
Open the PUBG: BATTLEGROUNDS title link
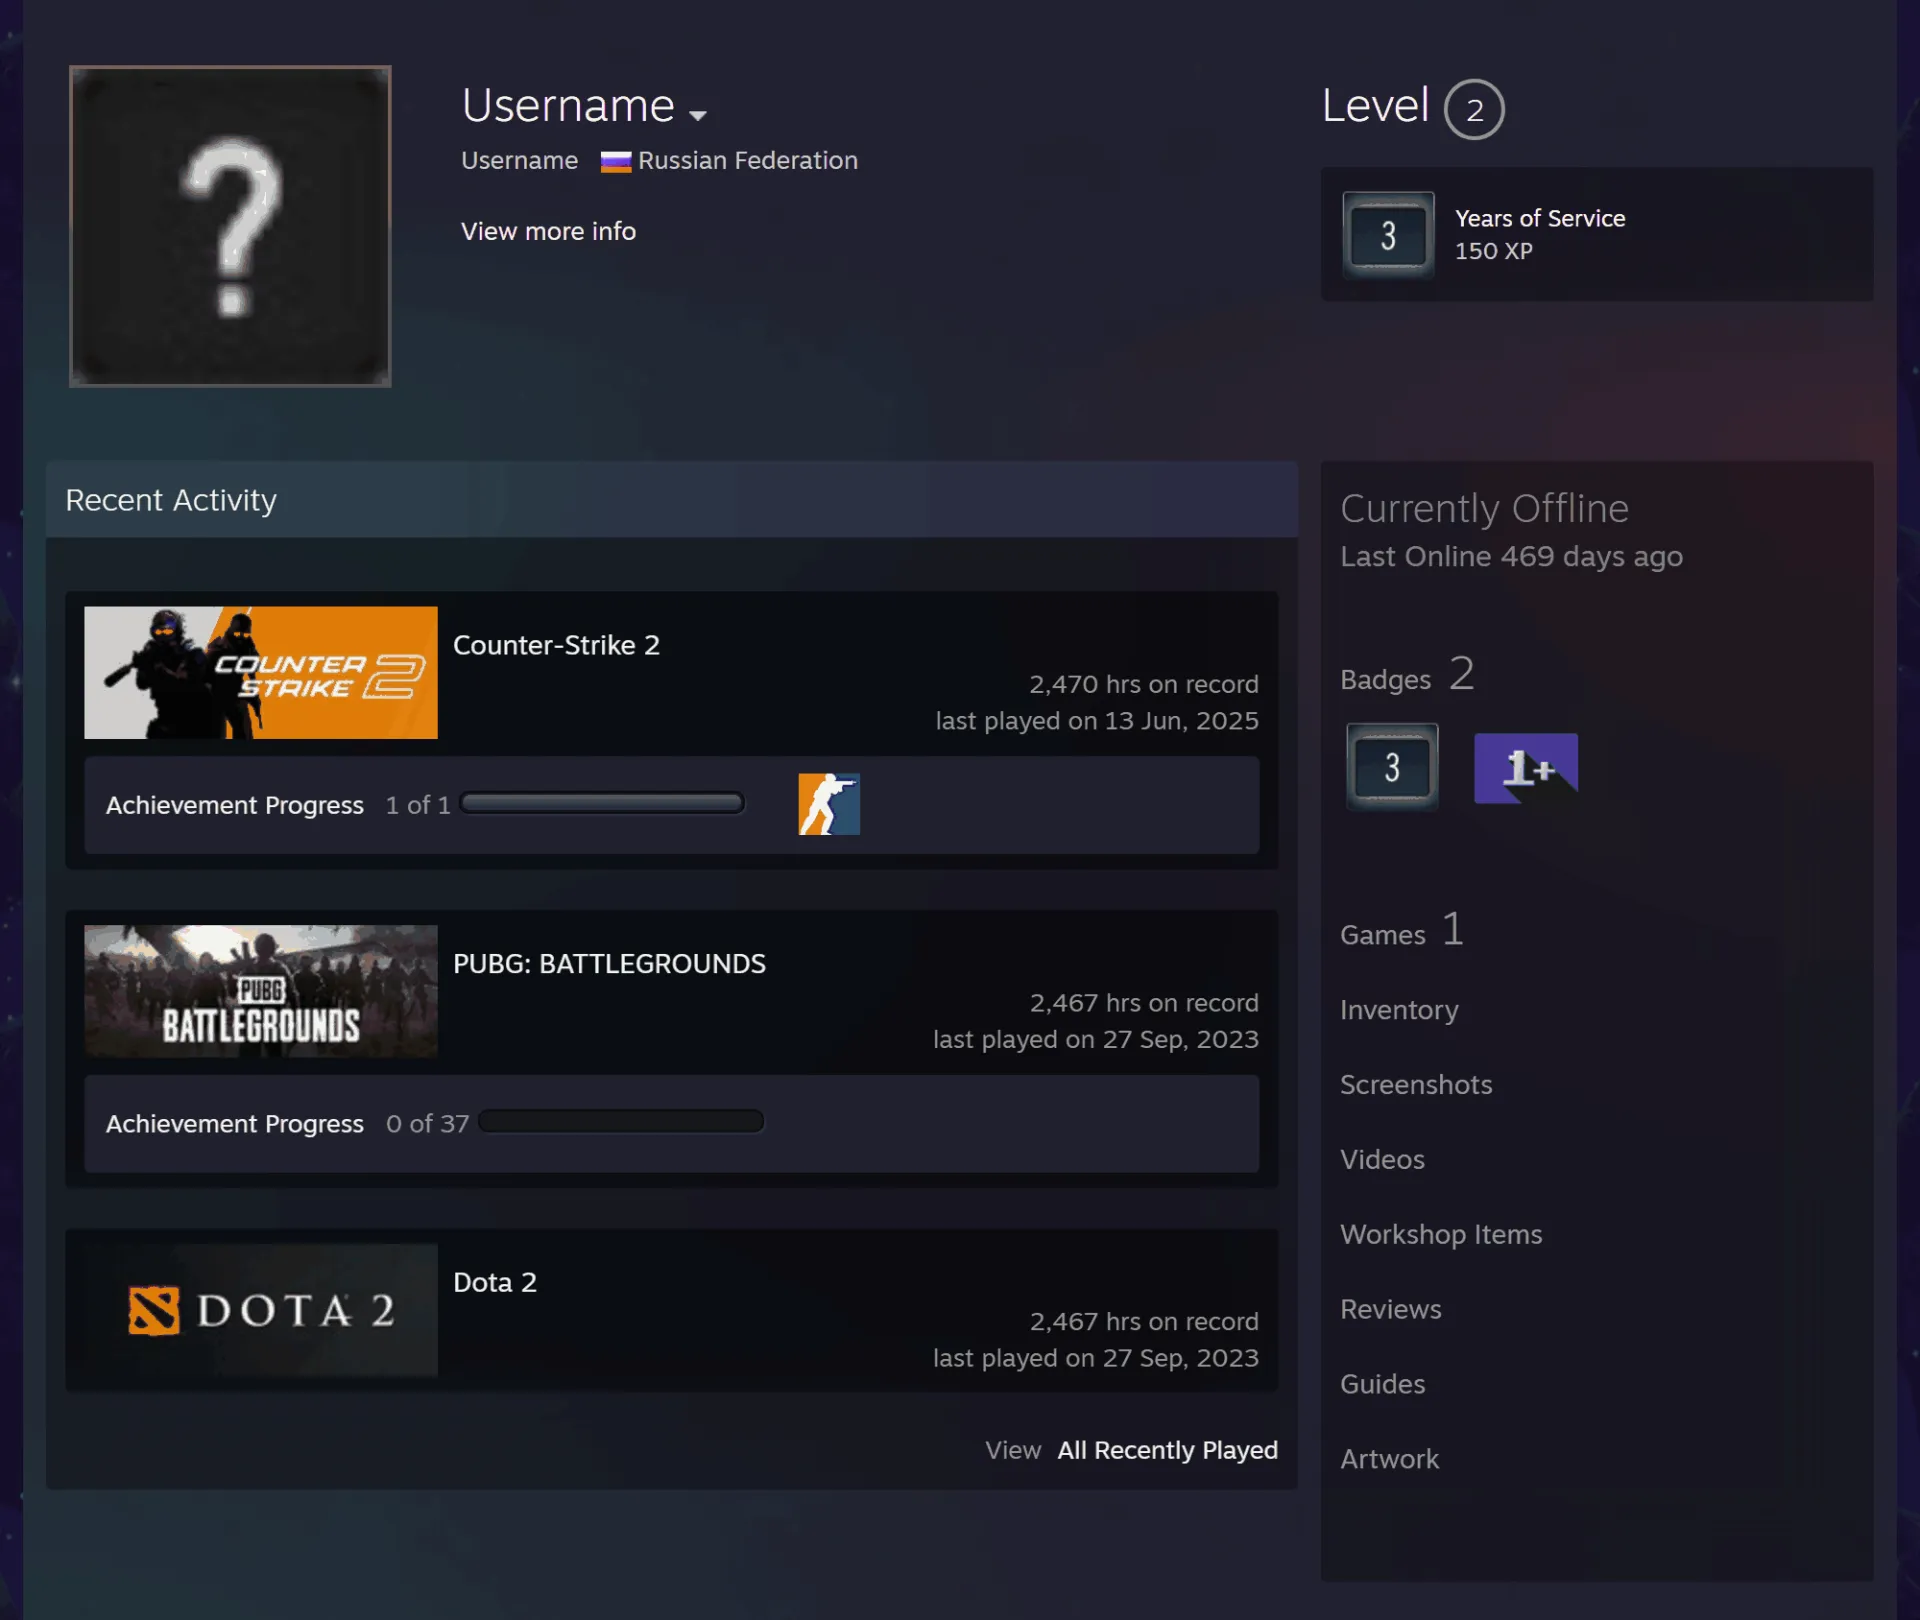[x=609, y=963]
